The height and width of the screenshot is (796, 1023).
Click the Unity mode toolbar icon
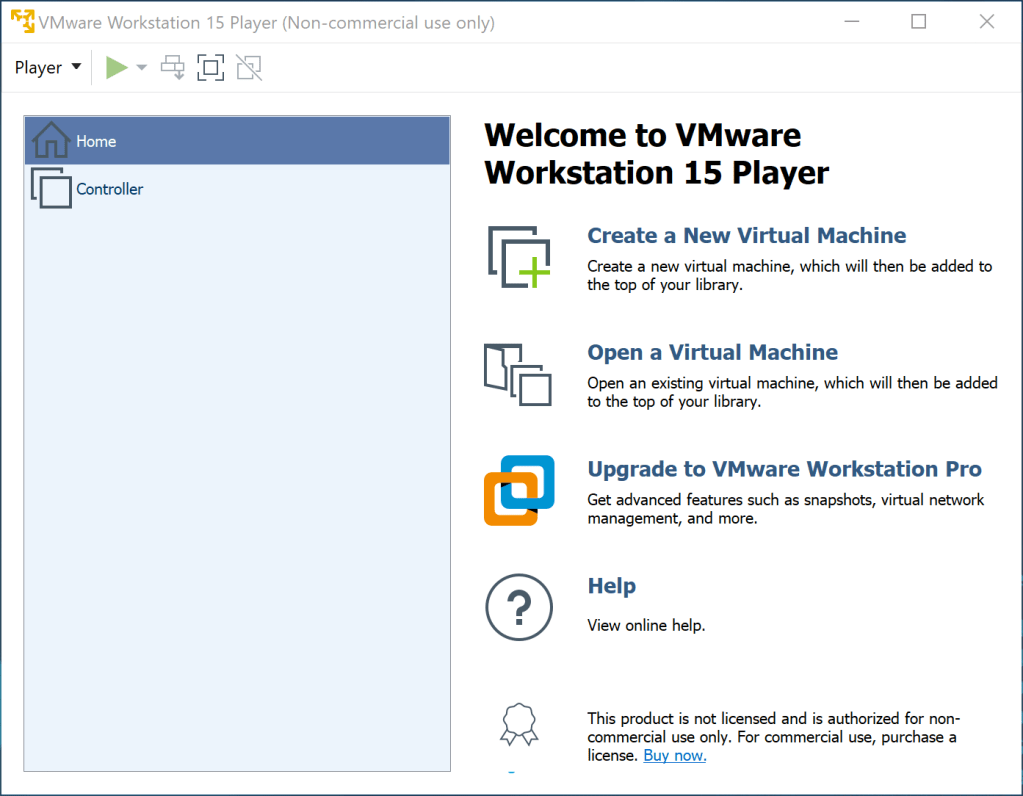248,67
